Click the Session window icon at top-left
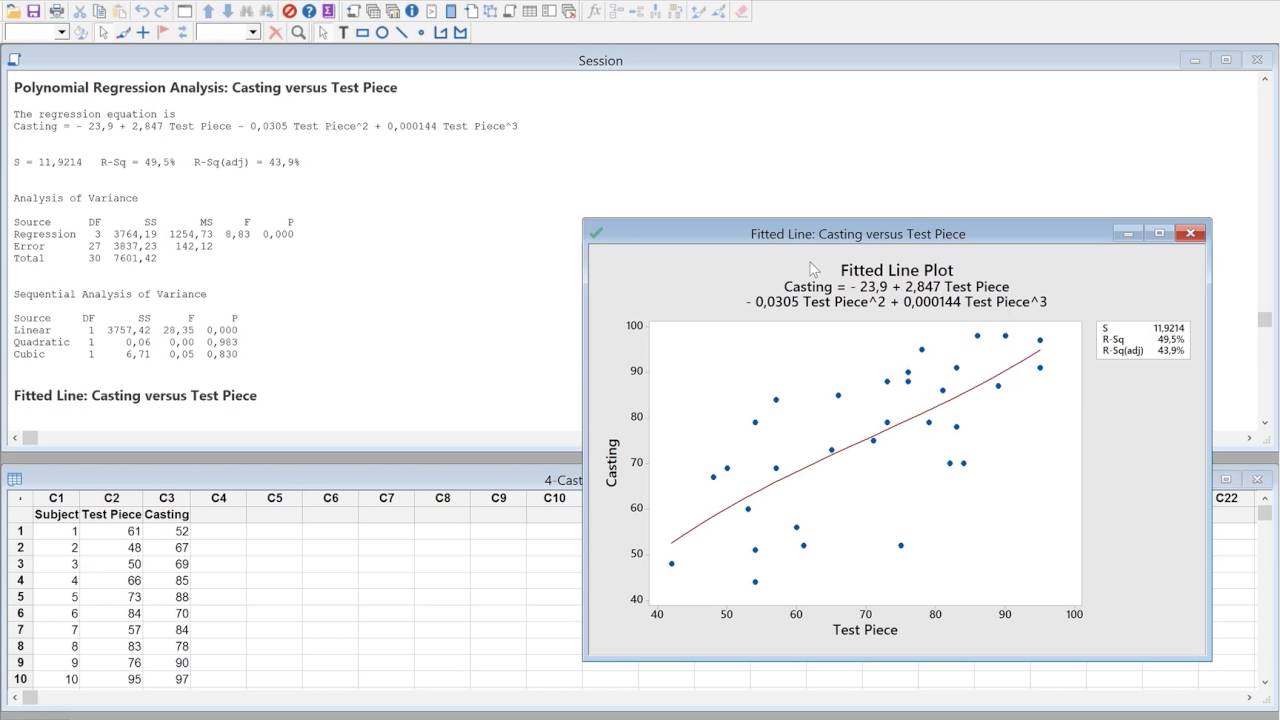 pyautogui.click(x=15, y=60)
